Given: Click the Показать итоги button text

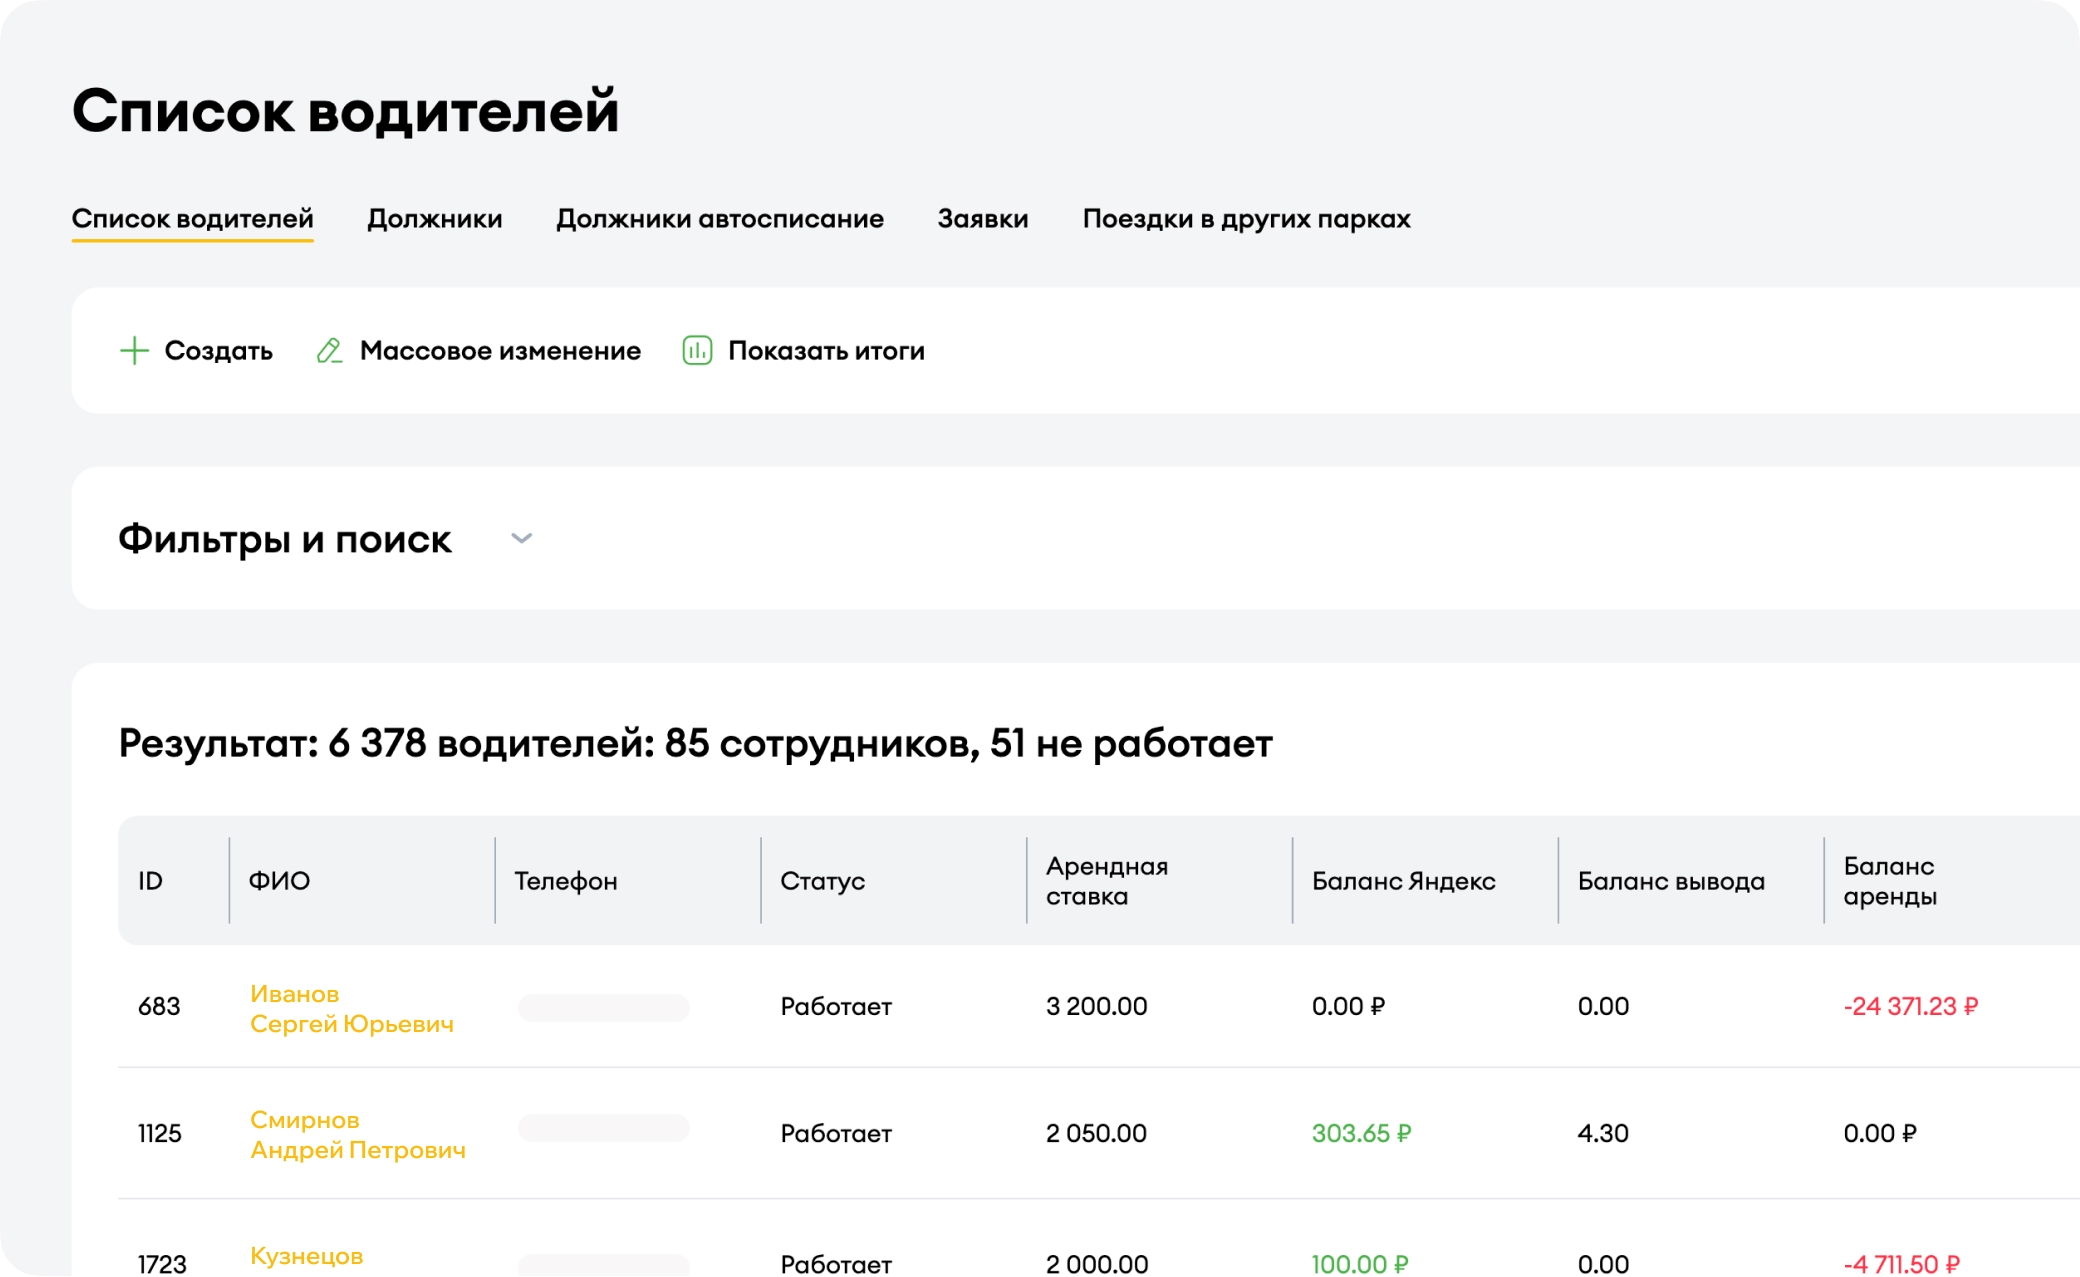Looking at the screenshot, I should pos(825,351).
